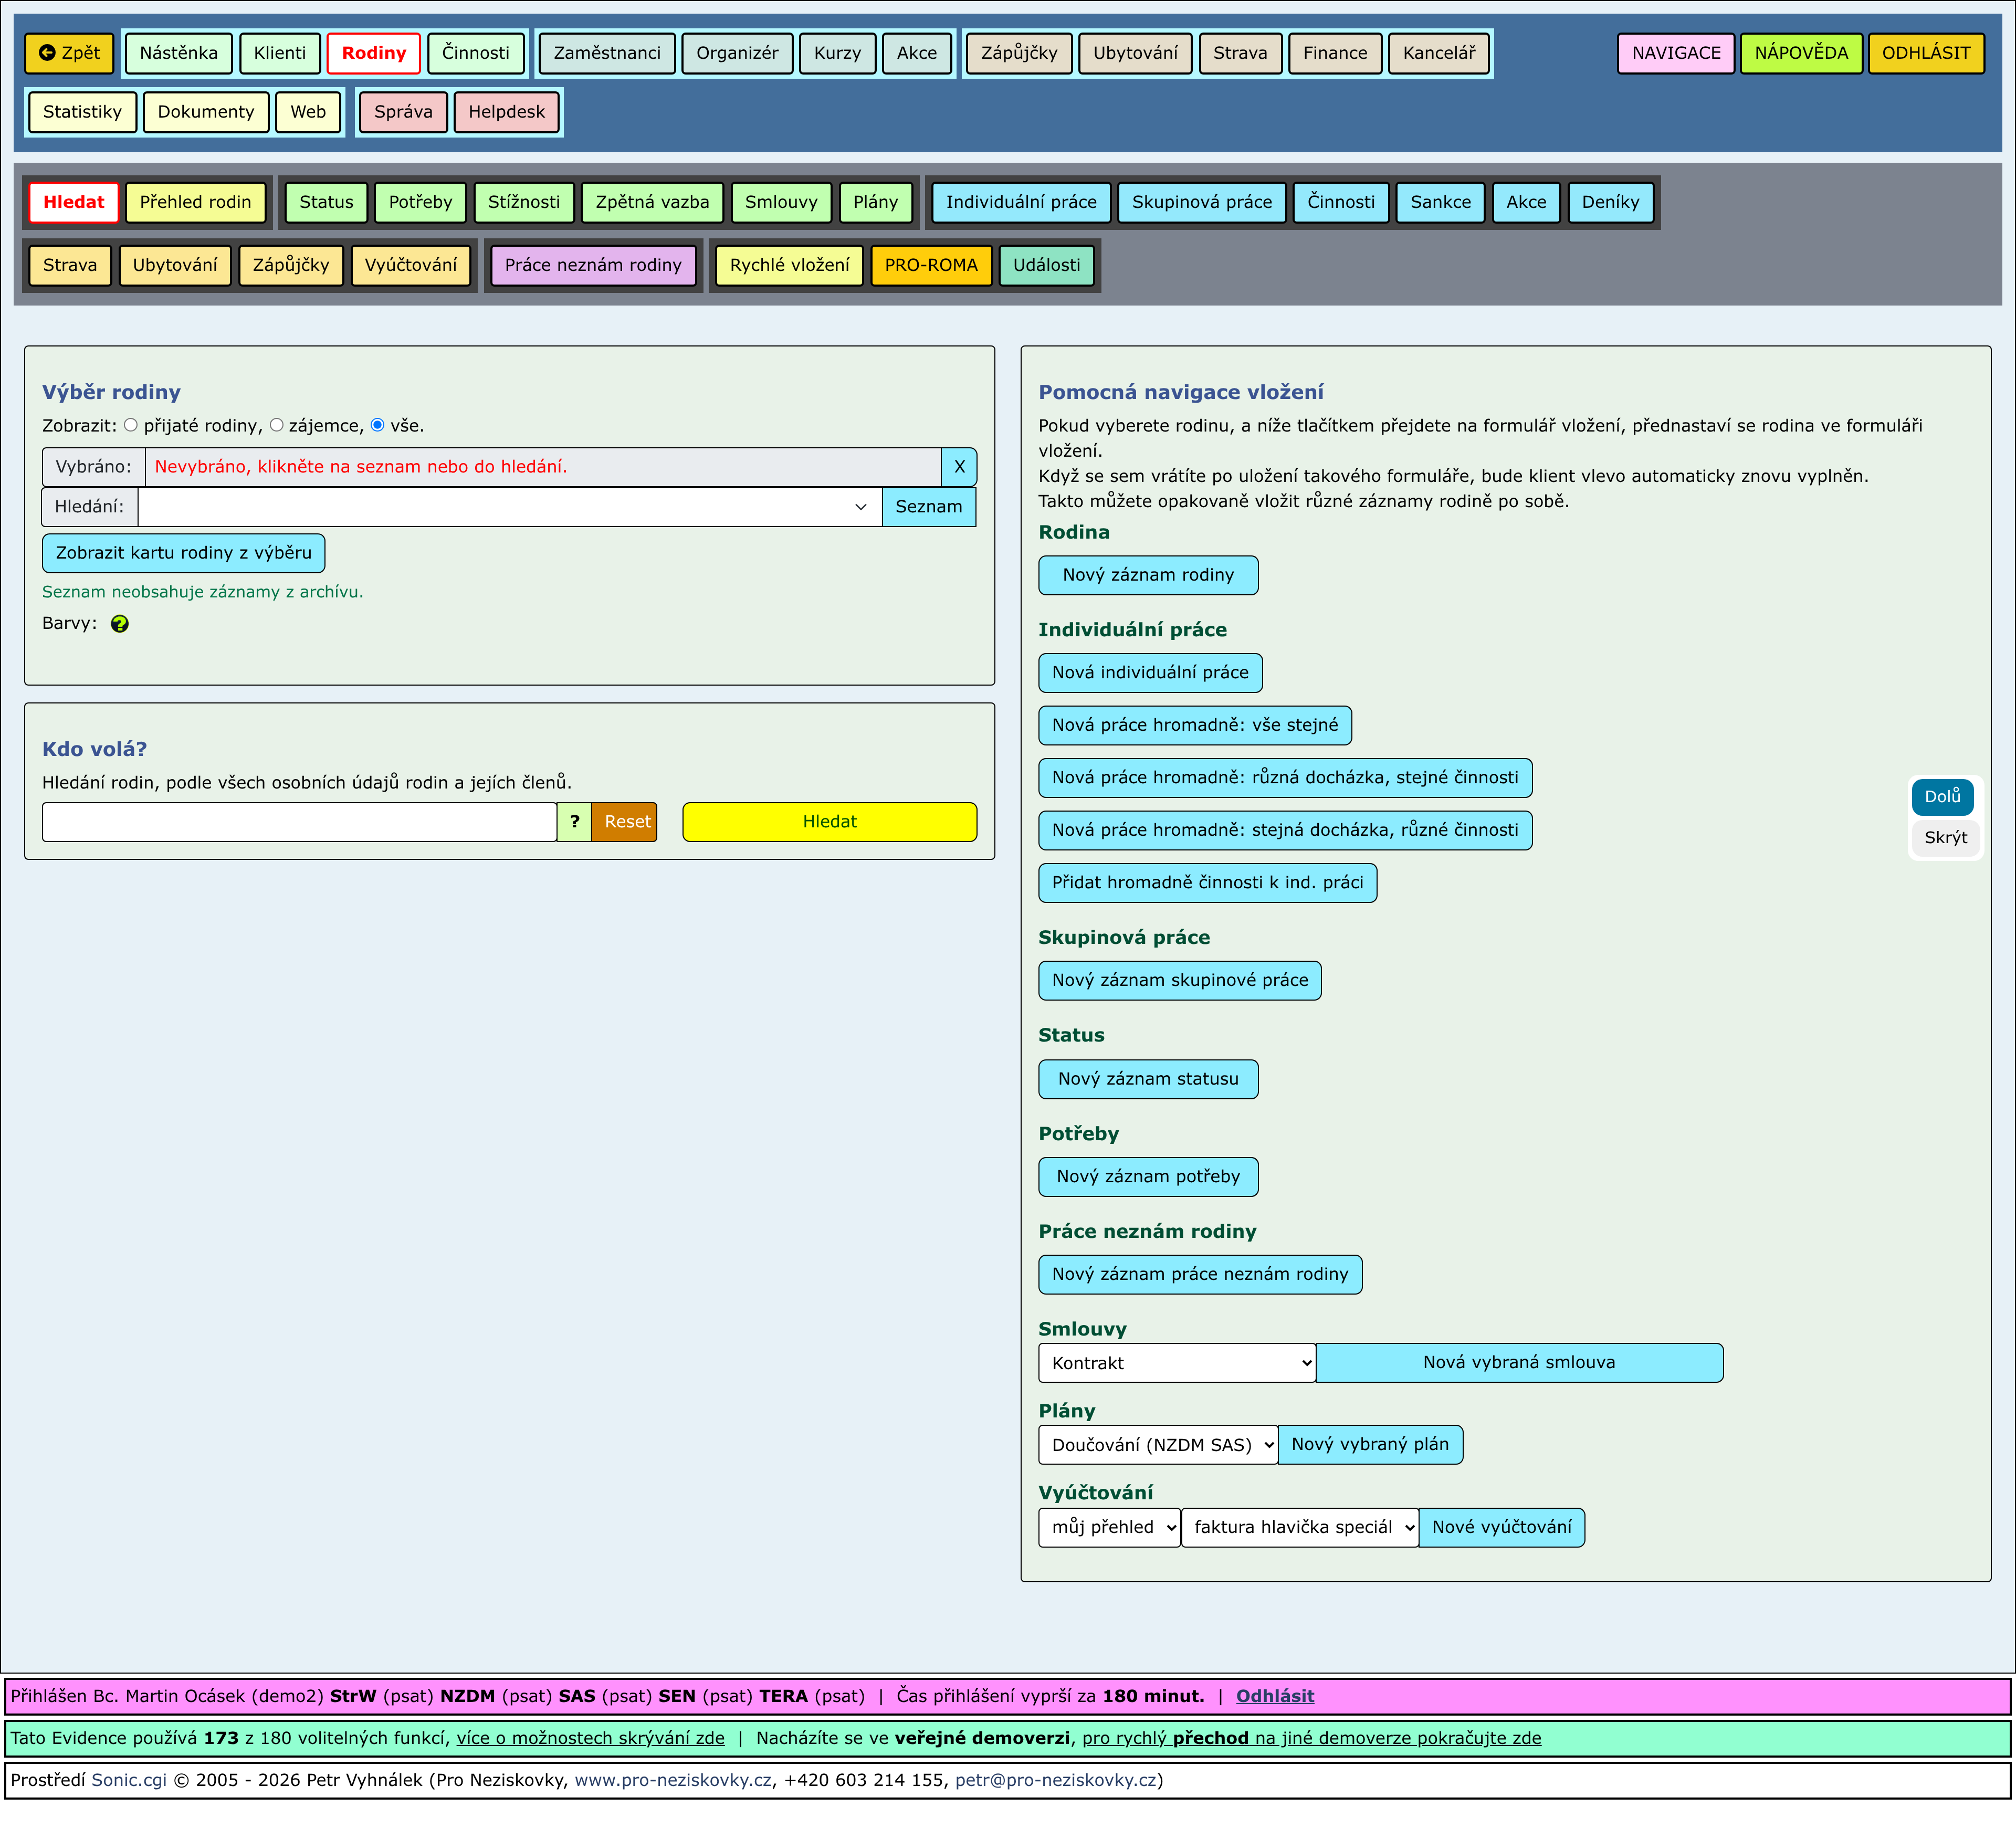Screen dimensions: 2016x1829
Task: Click the Dolů scroll-down button
Action: click(x=1942, y=797)
